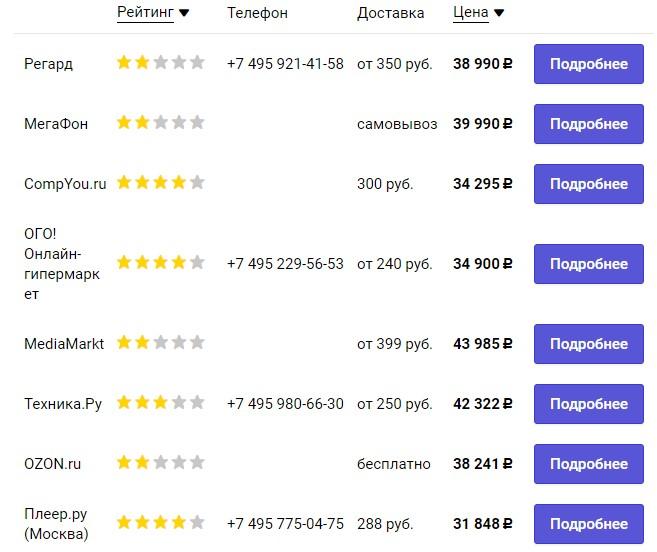This screenshot has width=657, height=552.
Task: Click the star rating for Регард
Action: (160, 63)
